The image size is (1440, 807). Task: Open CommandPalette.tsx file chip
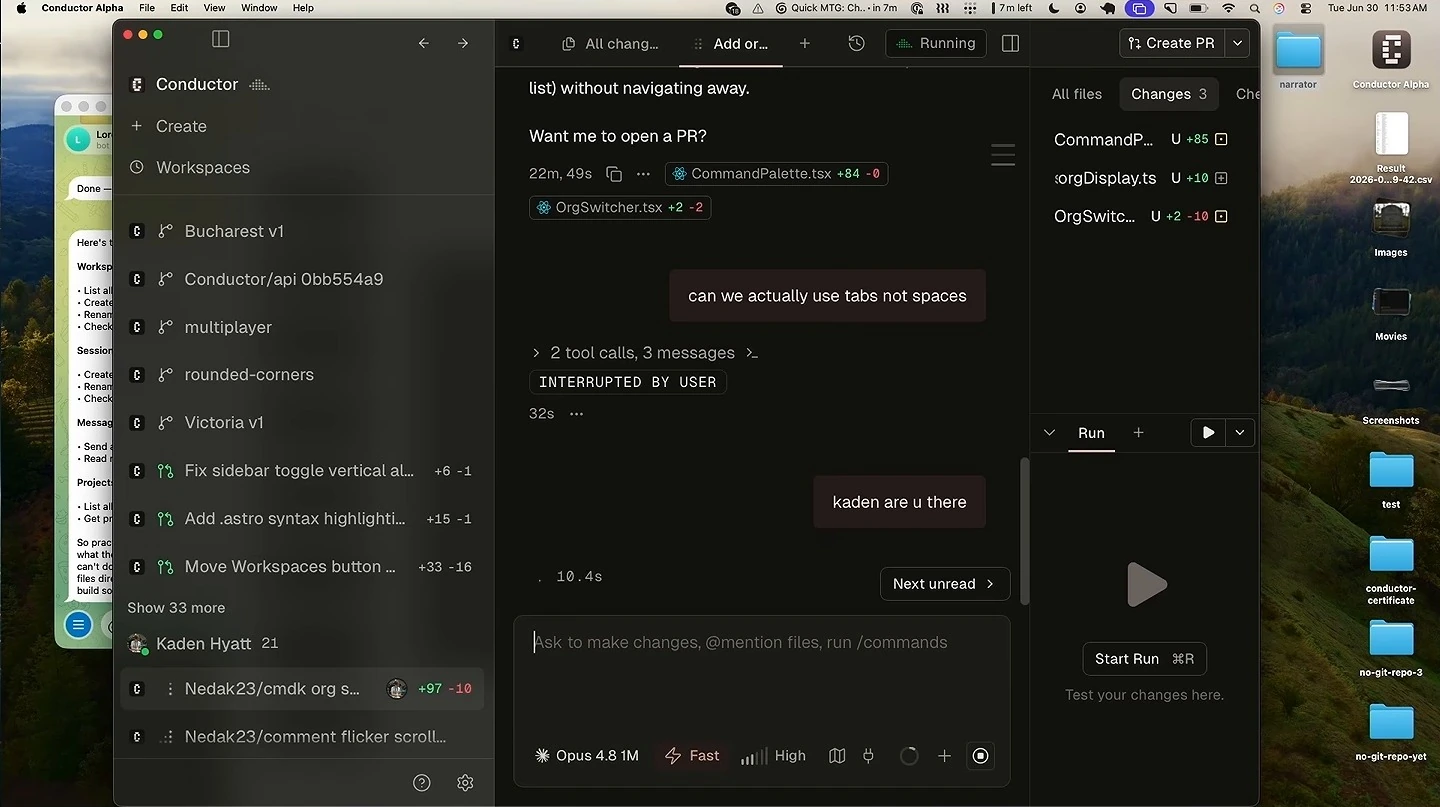776,174
